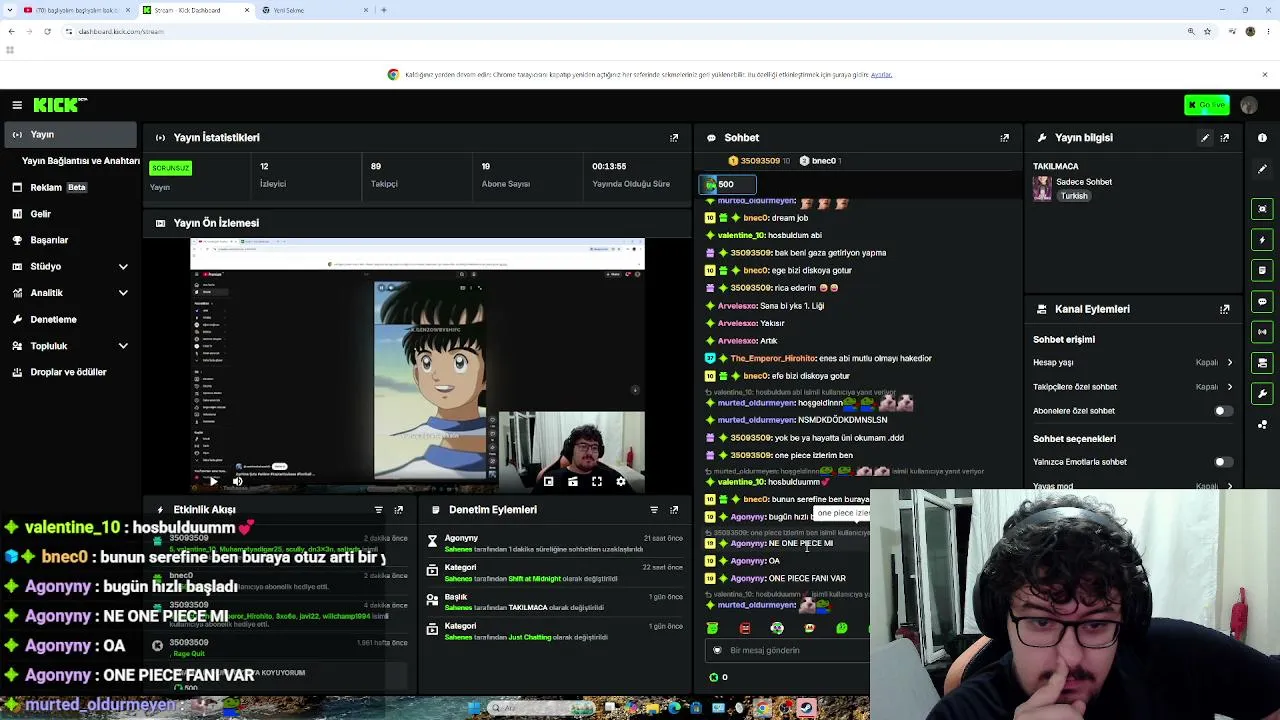The height and width of the screenshot is (720, 1280).
Task: Open stream preview settings gear
Action: (621, 481)
